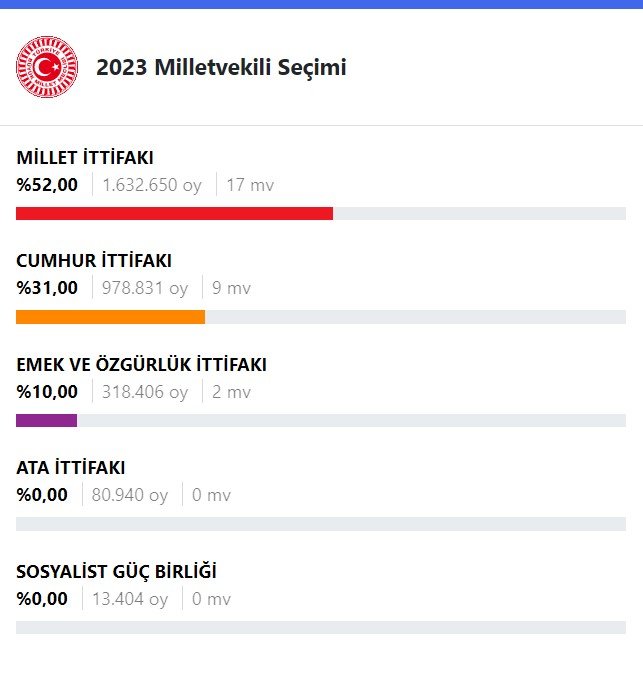Click the 17 mv seat count
The height and width of the screenshot is (675, 643).
coord(250,185)
